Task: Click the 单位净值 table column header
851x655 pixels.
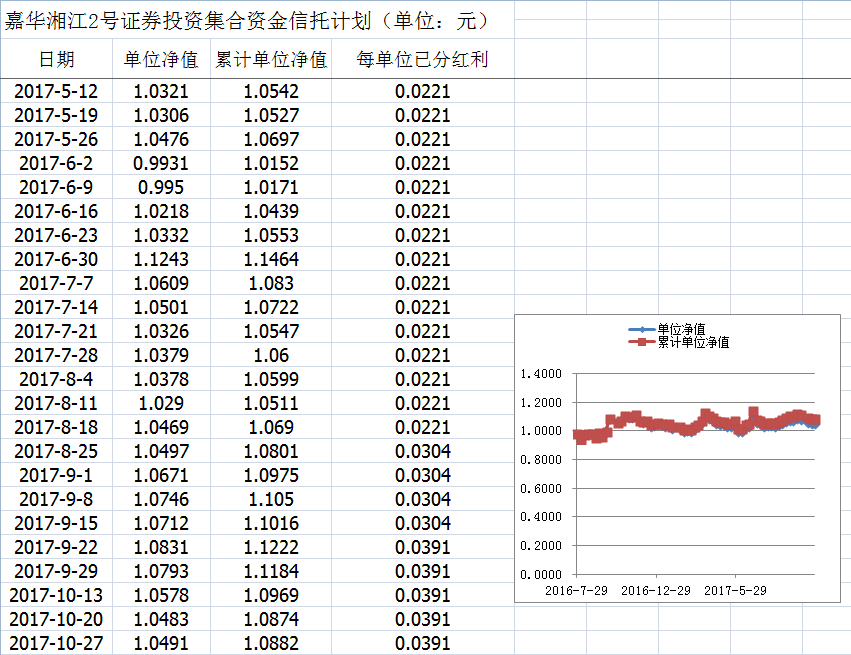Action: (x=161, y=60)
